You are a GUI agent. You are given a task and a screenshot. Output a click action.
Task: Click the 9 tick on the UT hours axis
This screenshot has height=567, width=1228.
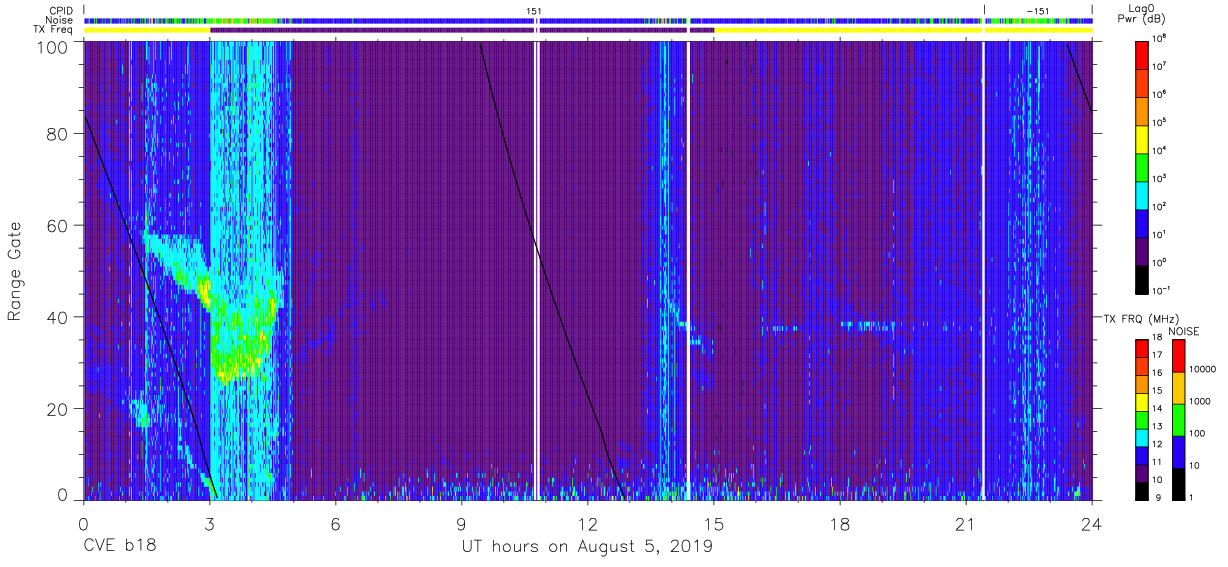462,523
